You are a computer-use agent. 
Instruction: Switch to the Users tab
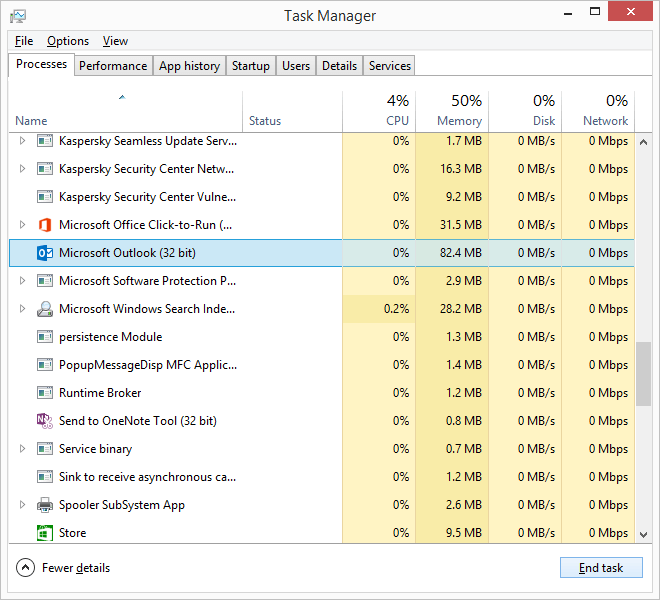296,66
